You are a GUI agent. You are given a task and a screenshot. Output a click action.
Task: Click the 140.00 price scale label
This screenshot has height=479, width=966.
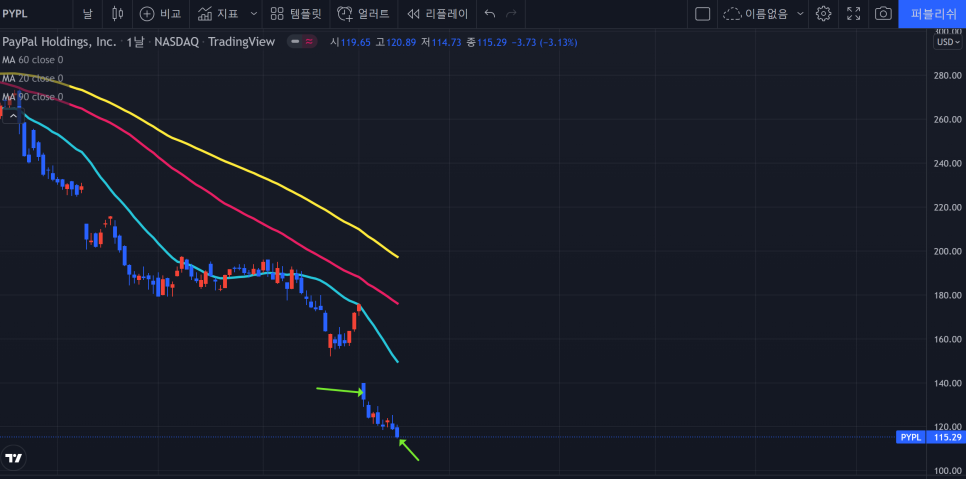pos(947,383)
